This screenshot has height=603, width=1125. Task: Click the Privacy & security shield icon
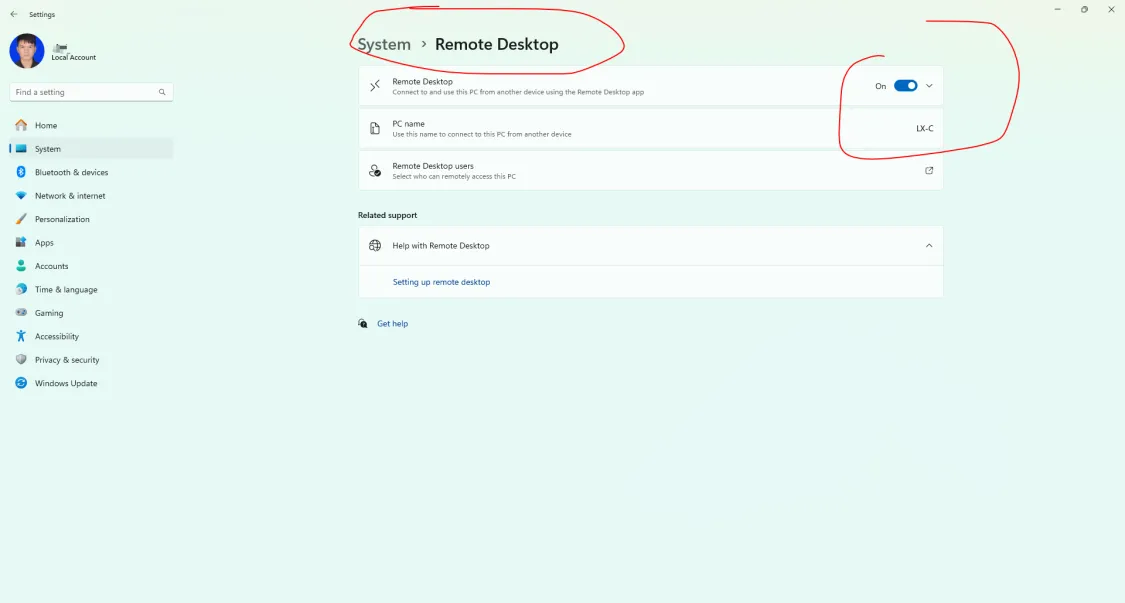point(21,360)
